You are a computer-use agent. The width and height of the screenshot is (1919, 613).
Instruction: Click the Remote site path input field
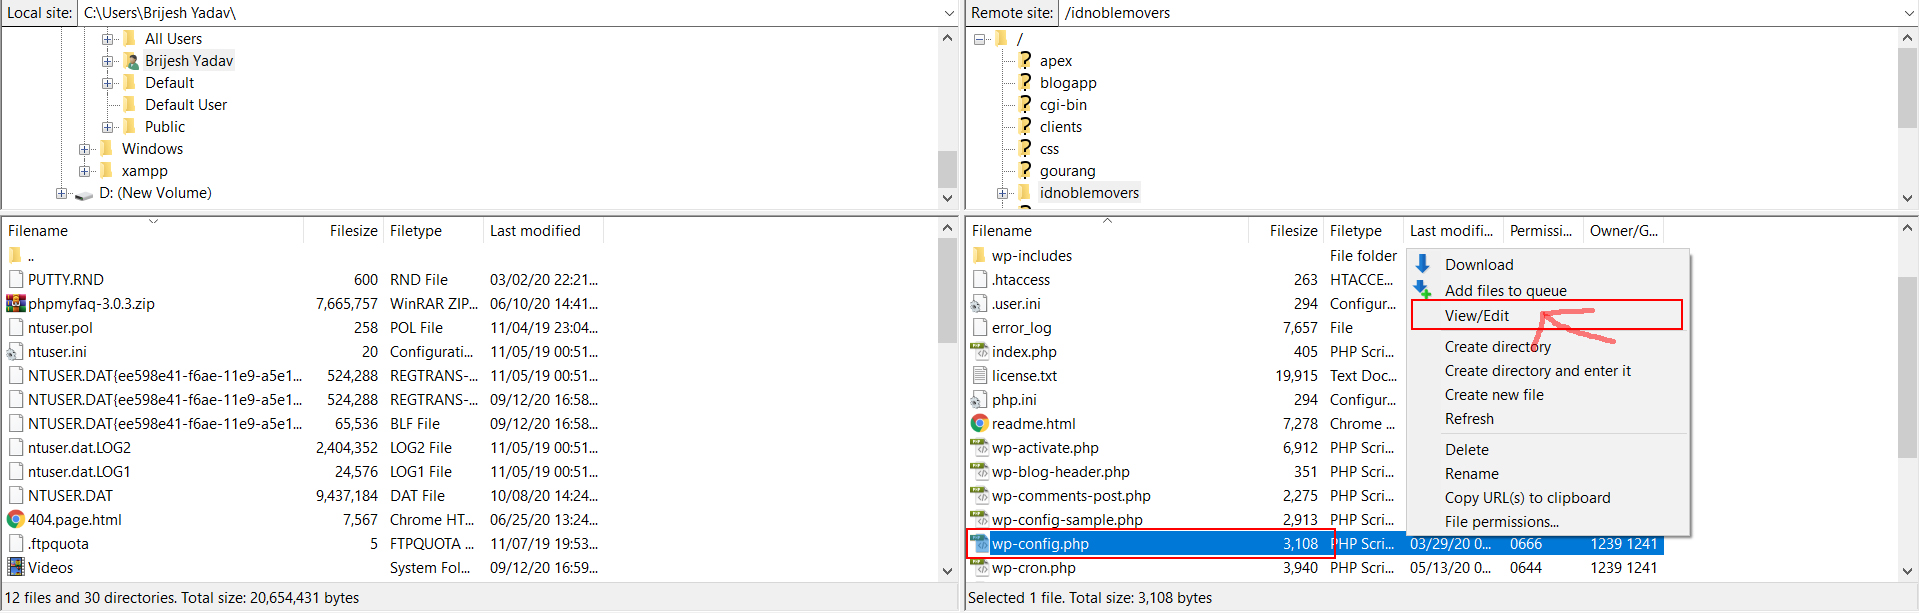1480,13
